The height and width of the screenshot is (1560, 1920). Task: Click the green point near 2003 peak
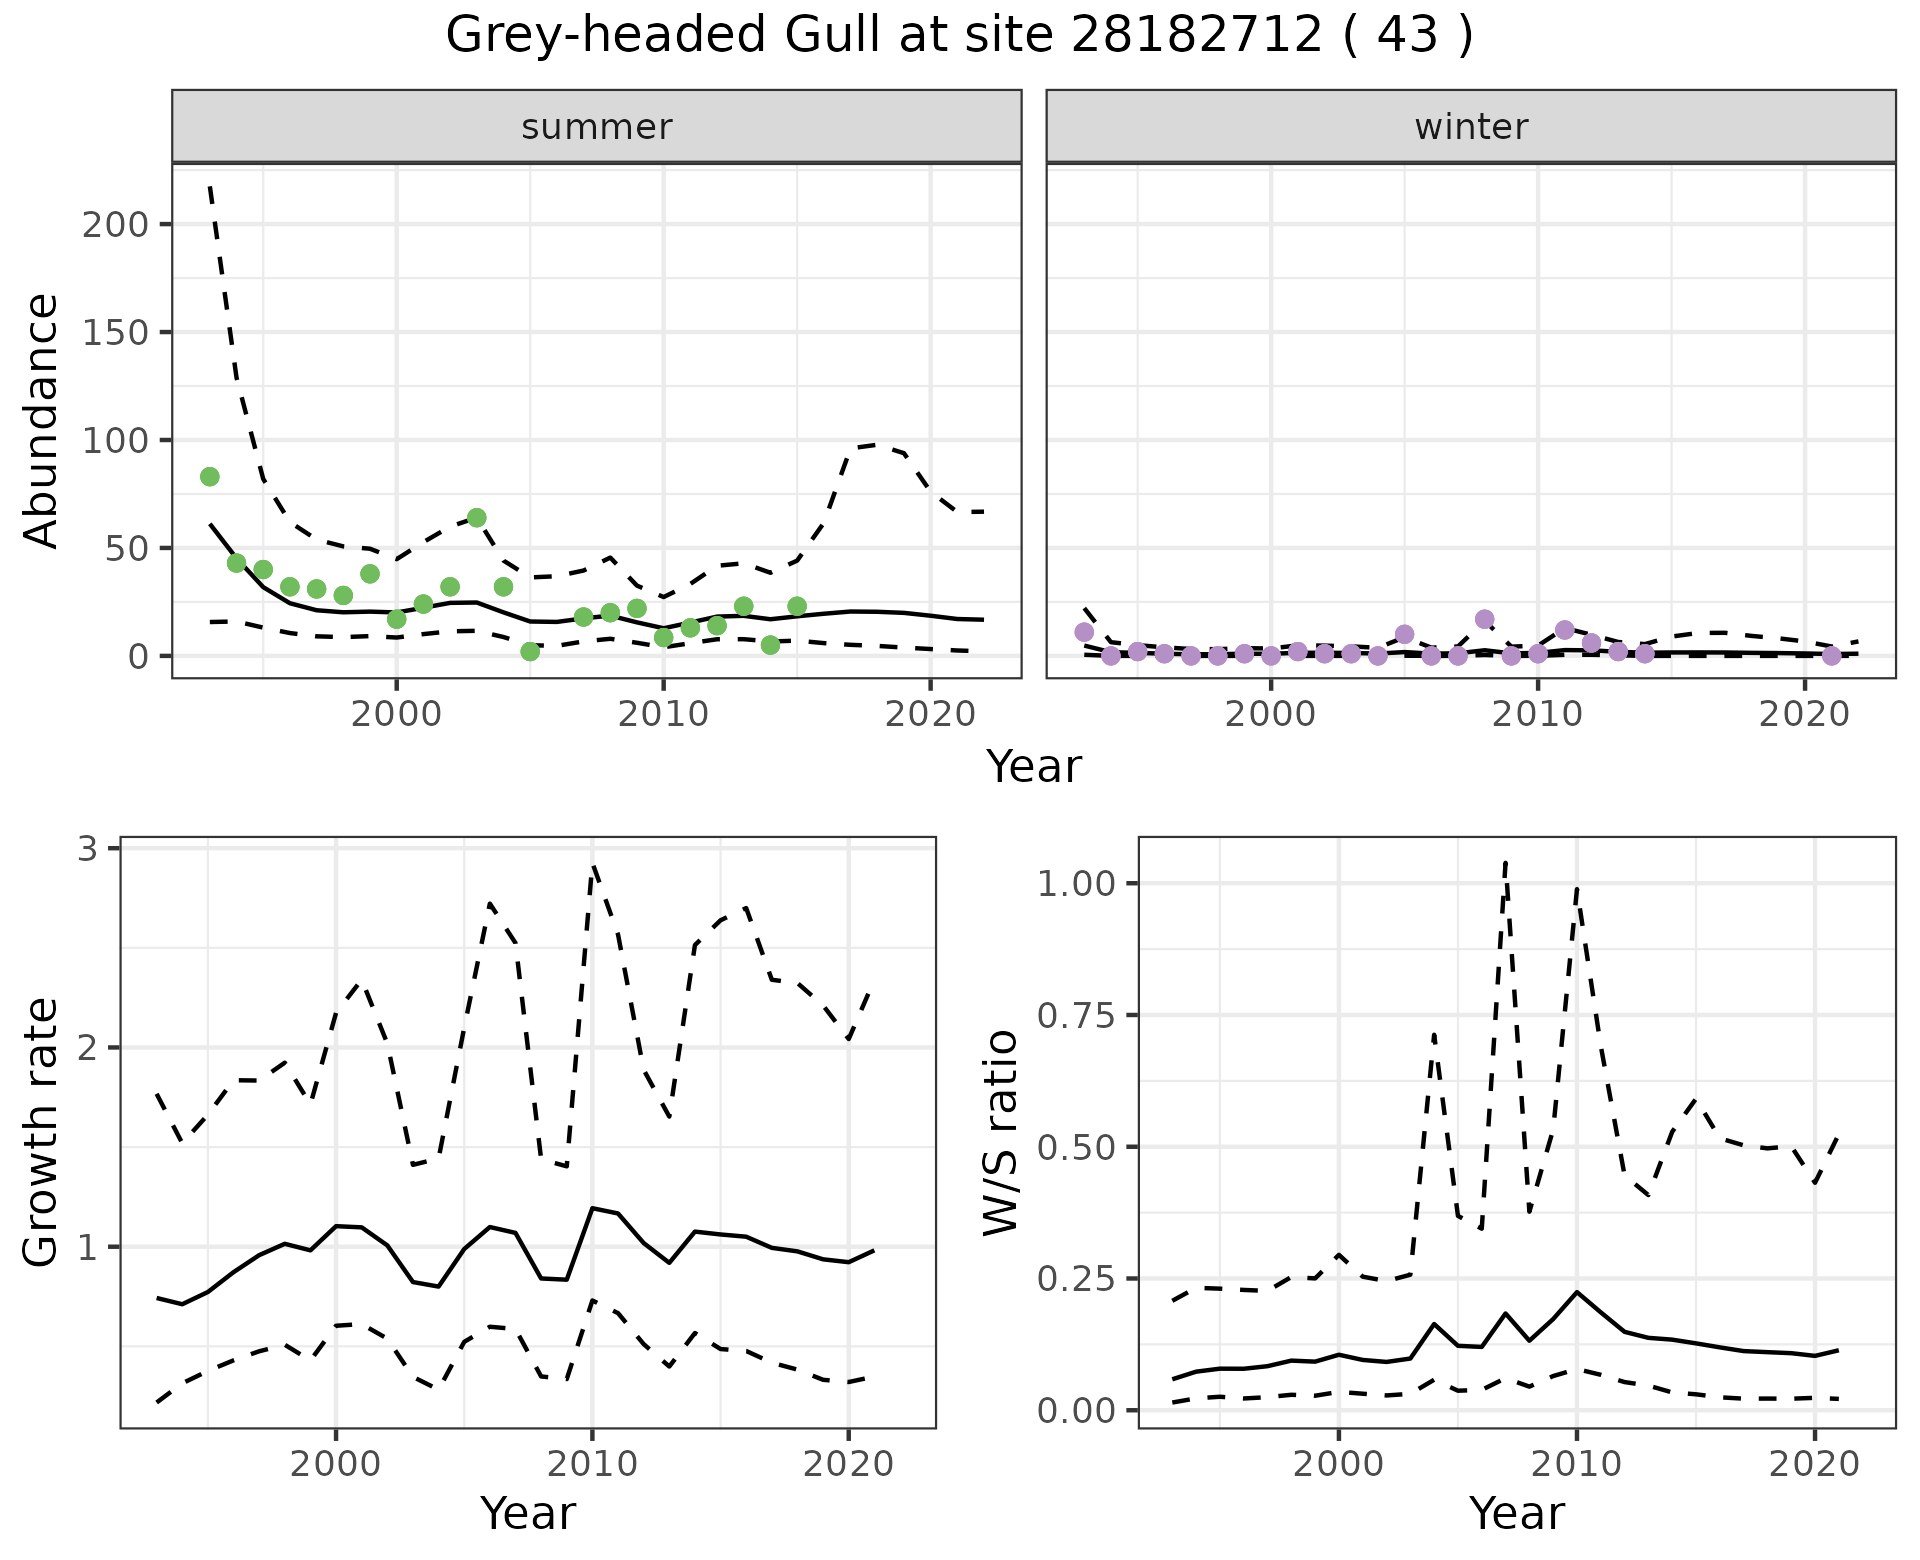(477, 518)
